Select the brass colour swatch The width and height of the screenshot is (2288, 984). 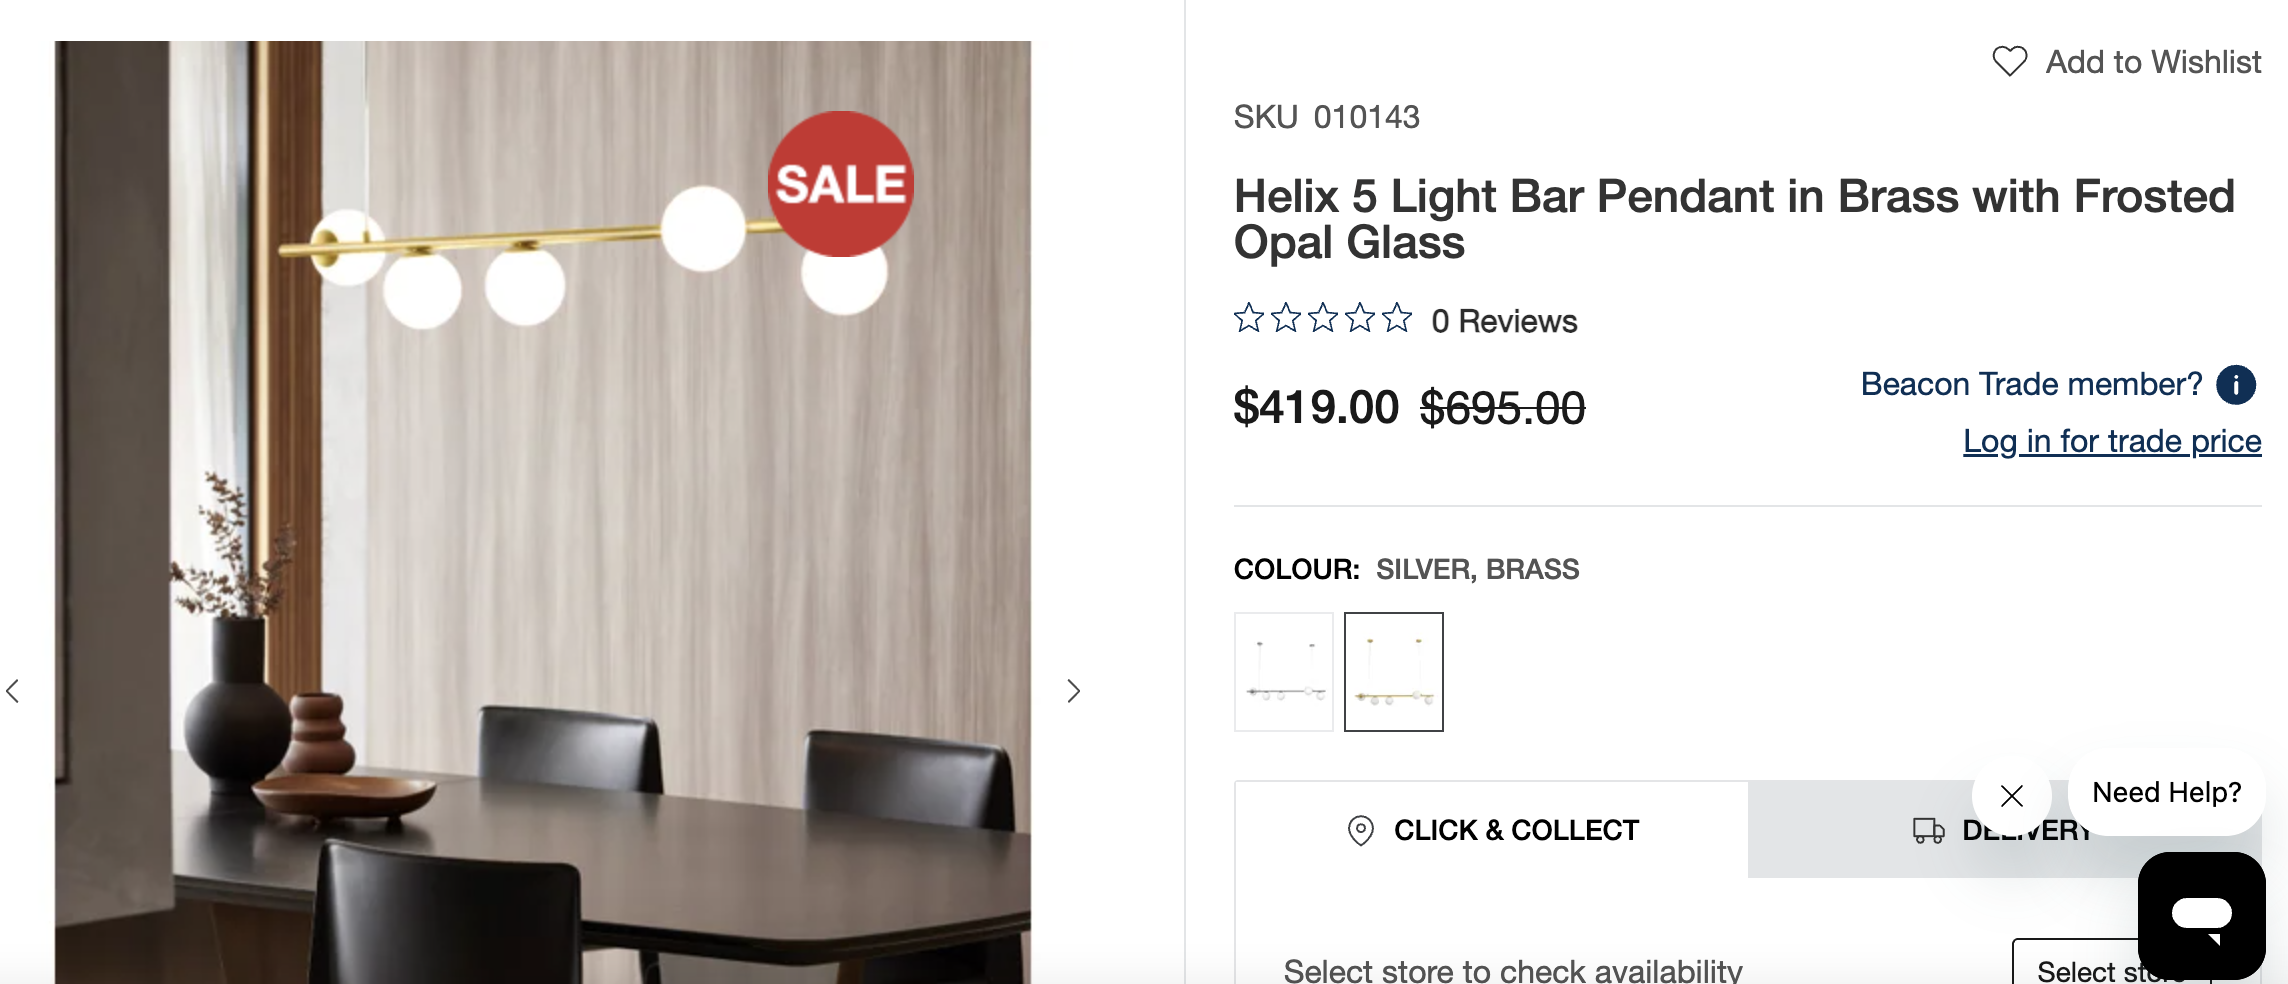(x=1394, y=672)
